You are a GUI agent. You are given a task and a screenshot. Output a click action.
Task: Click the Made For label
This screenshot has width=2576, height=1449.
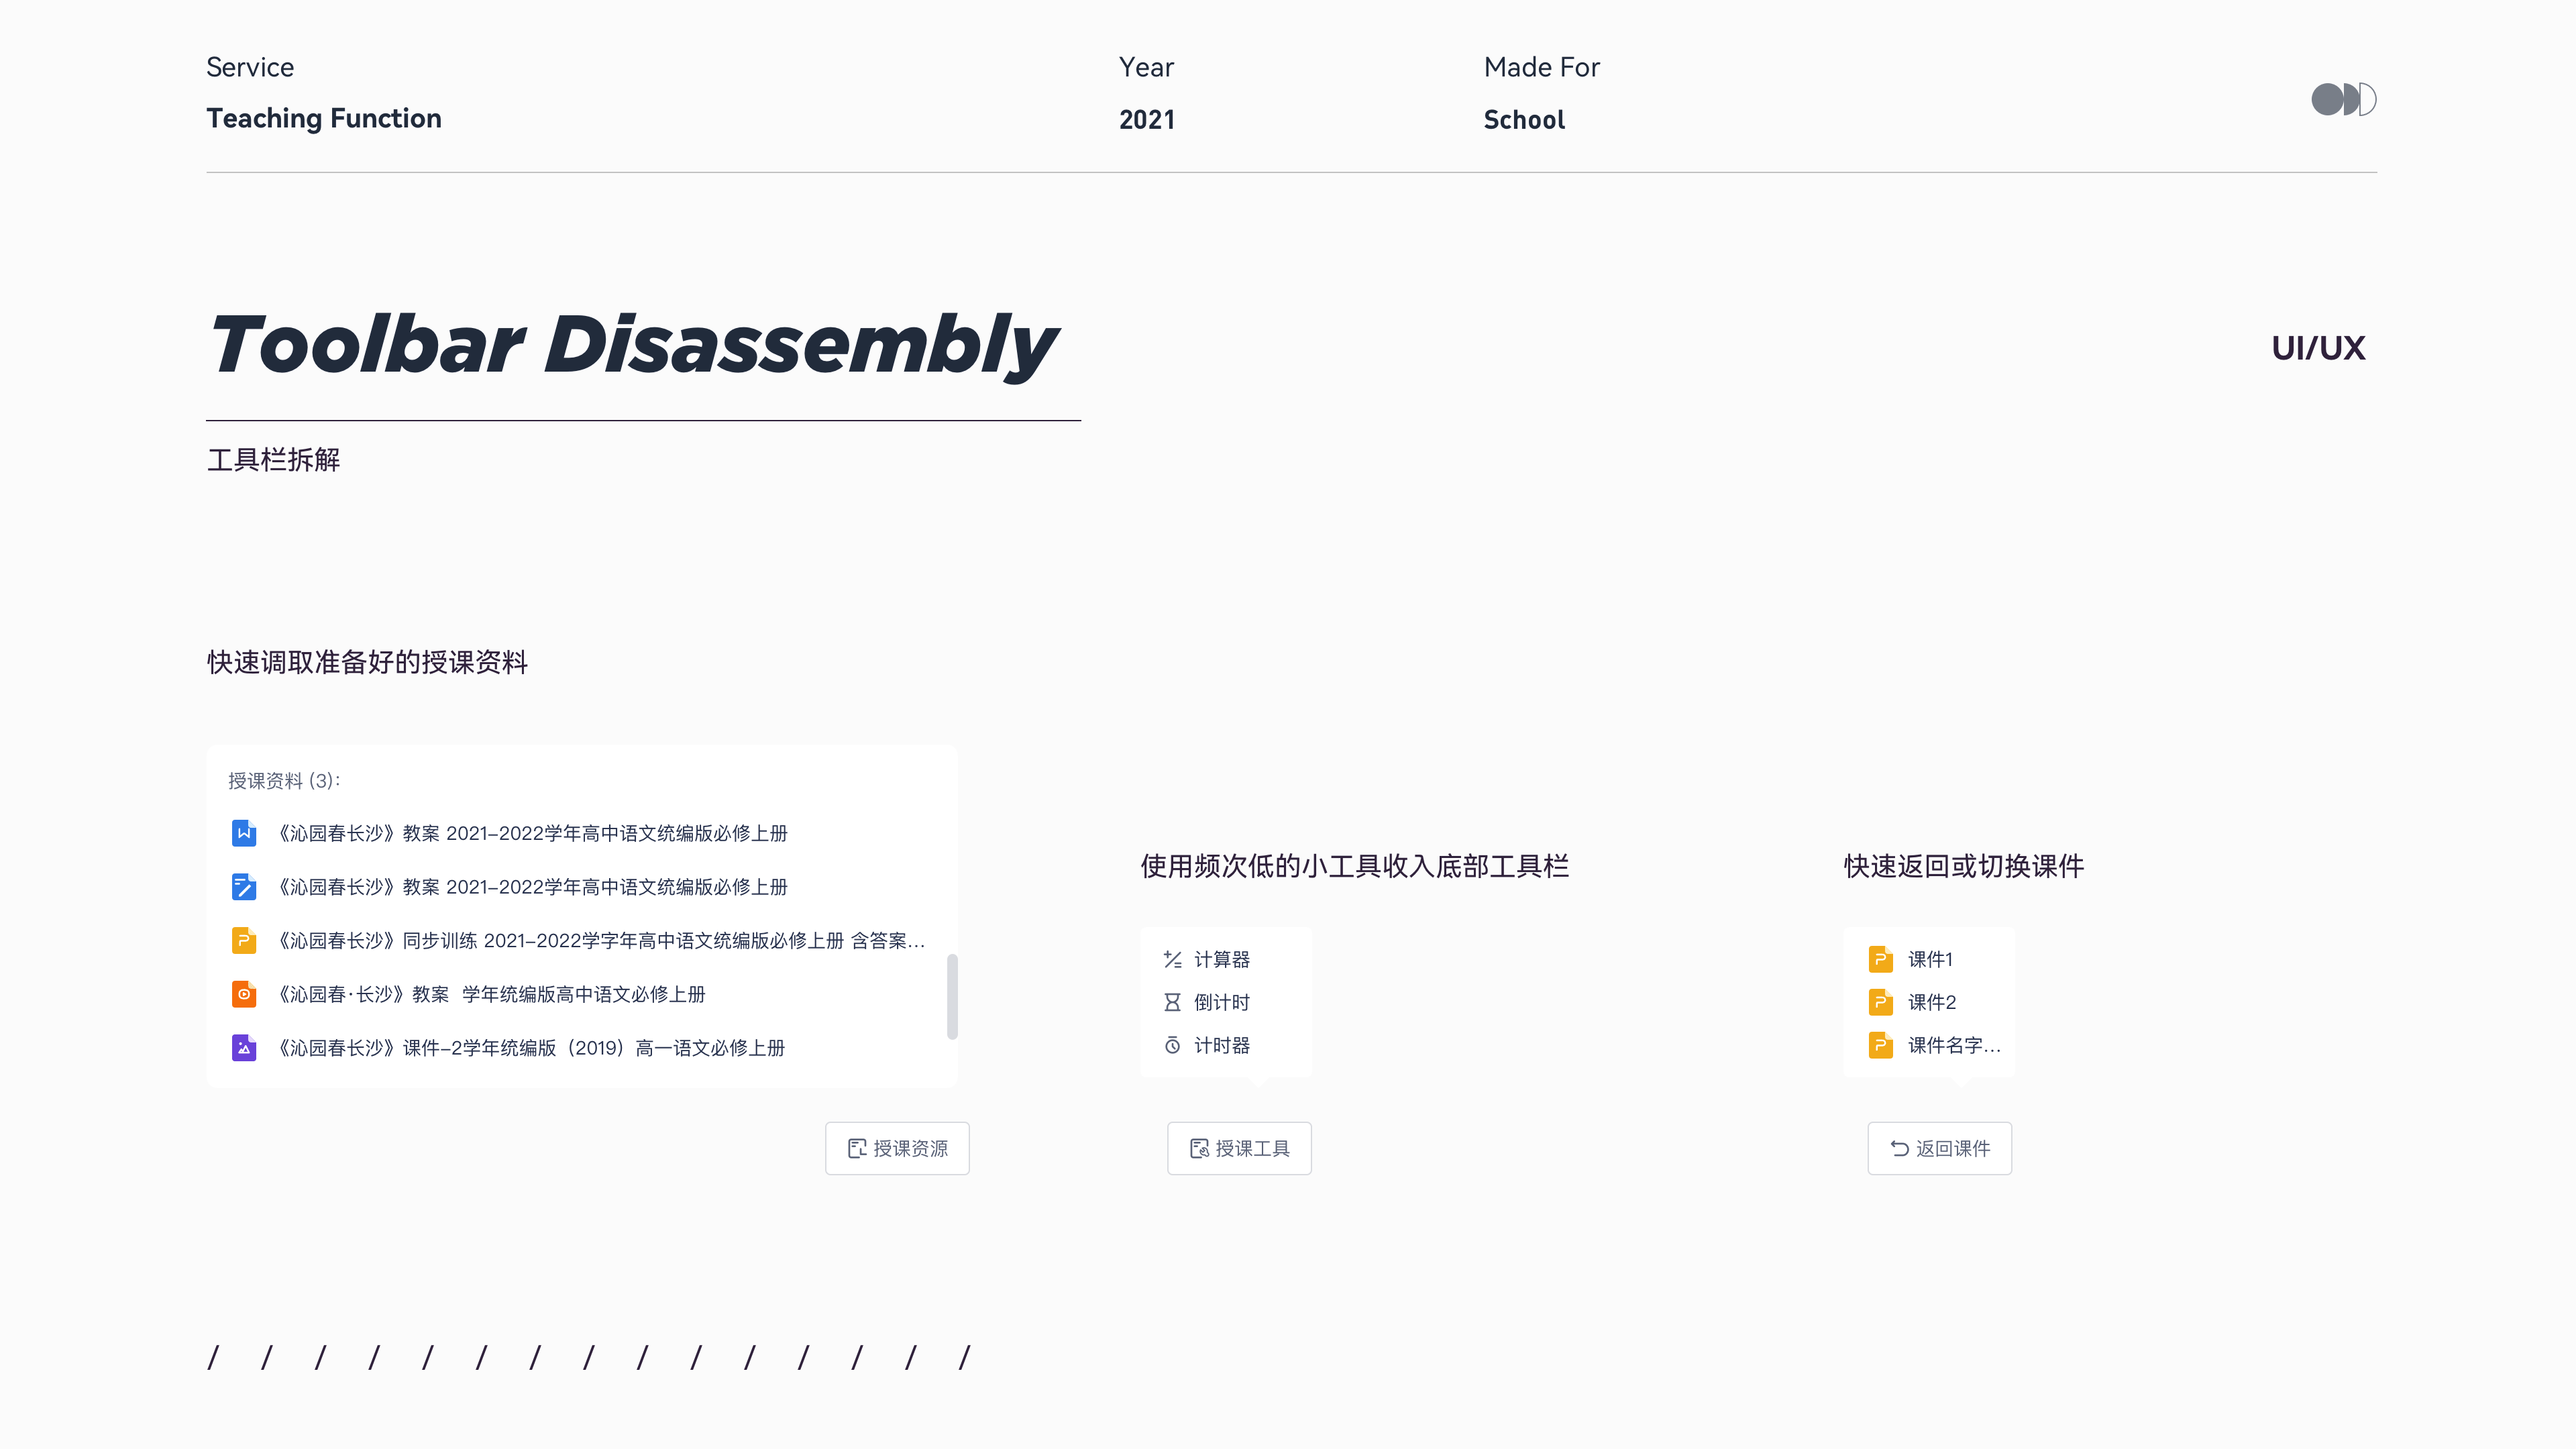tap(1542, 67)
